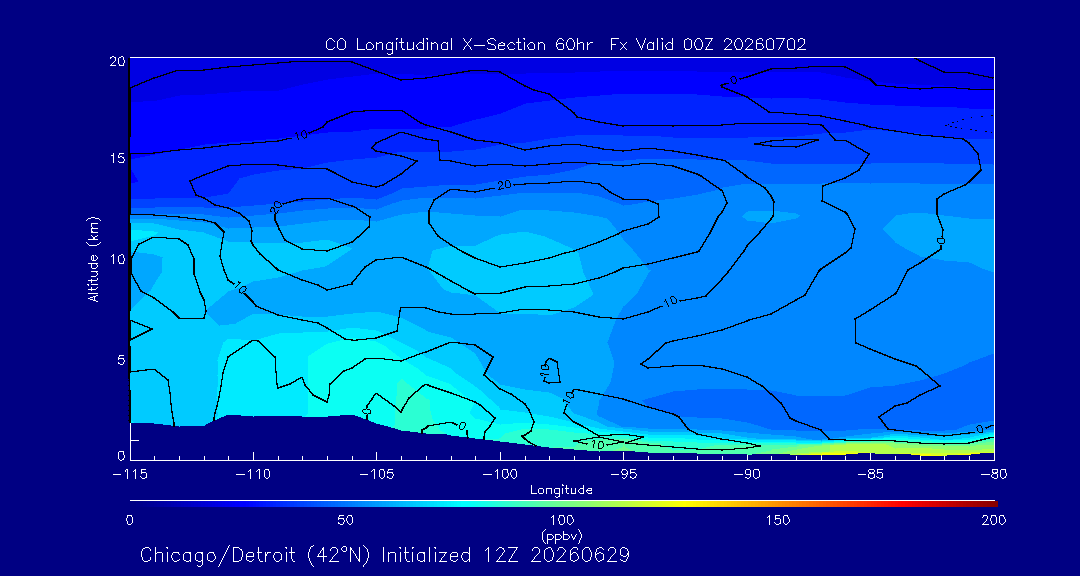Click the Longitude axis label
Image resolution: width=1080 pixels, height=576 pixels.
[561, 490]
